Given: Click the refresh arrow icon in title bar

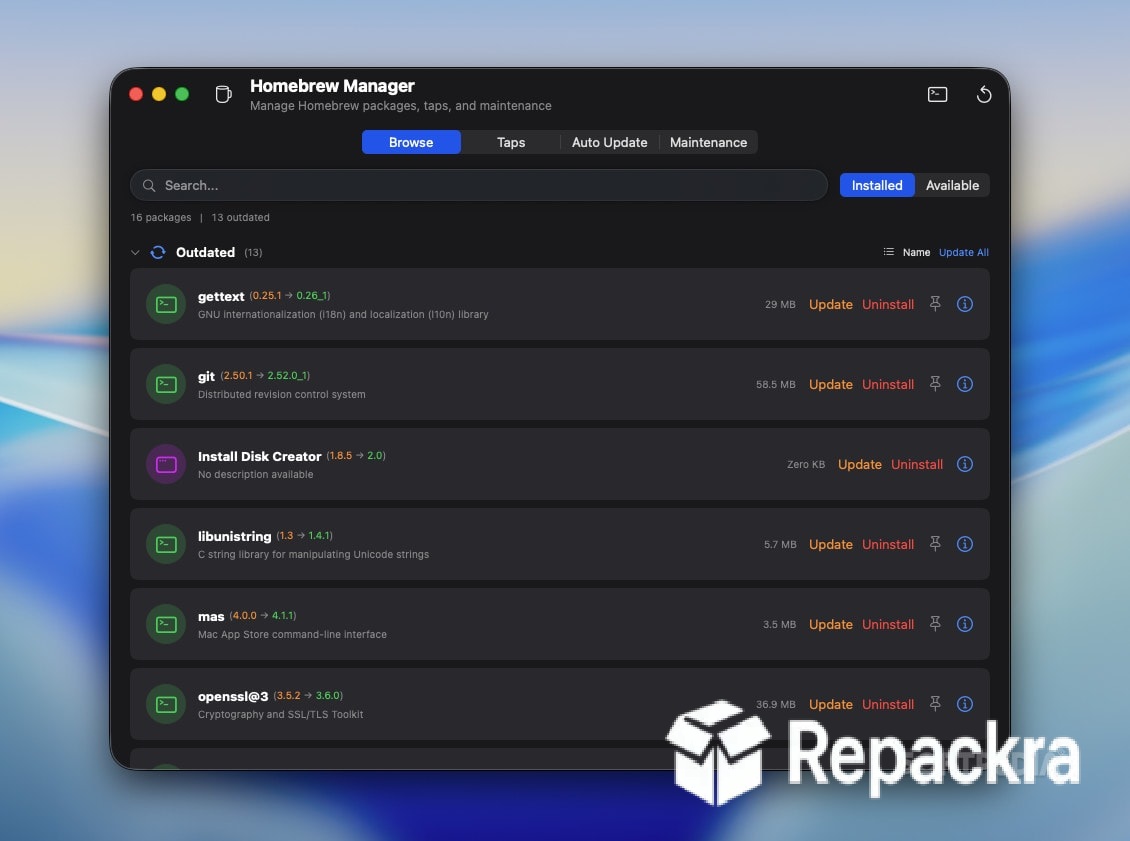Looking at the screenshot, I should [x=984, y=94].
